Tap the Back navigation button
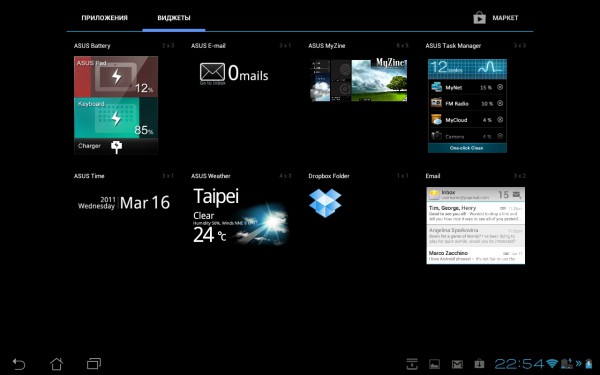This screenshot has width=600, height=375. pyautogui.click(x=19, y=364)
